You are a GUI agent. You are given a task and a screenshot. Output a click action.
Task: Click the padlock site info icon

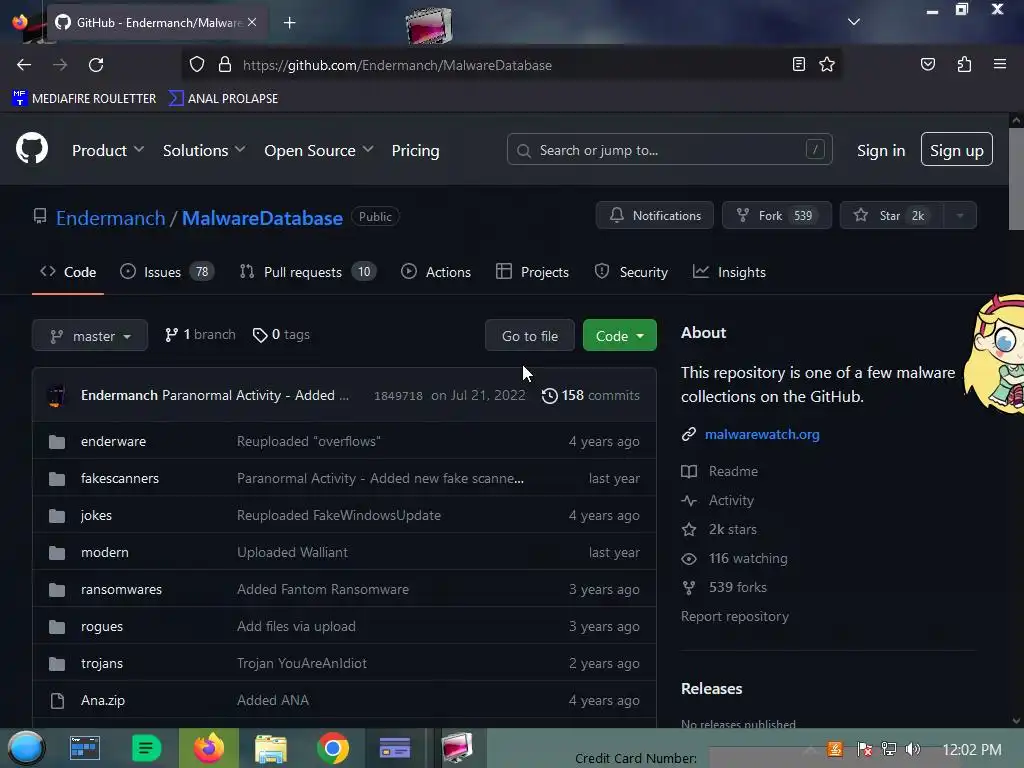[225, 65]
